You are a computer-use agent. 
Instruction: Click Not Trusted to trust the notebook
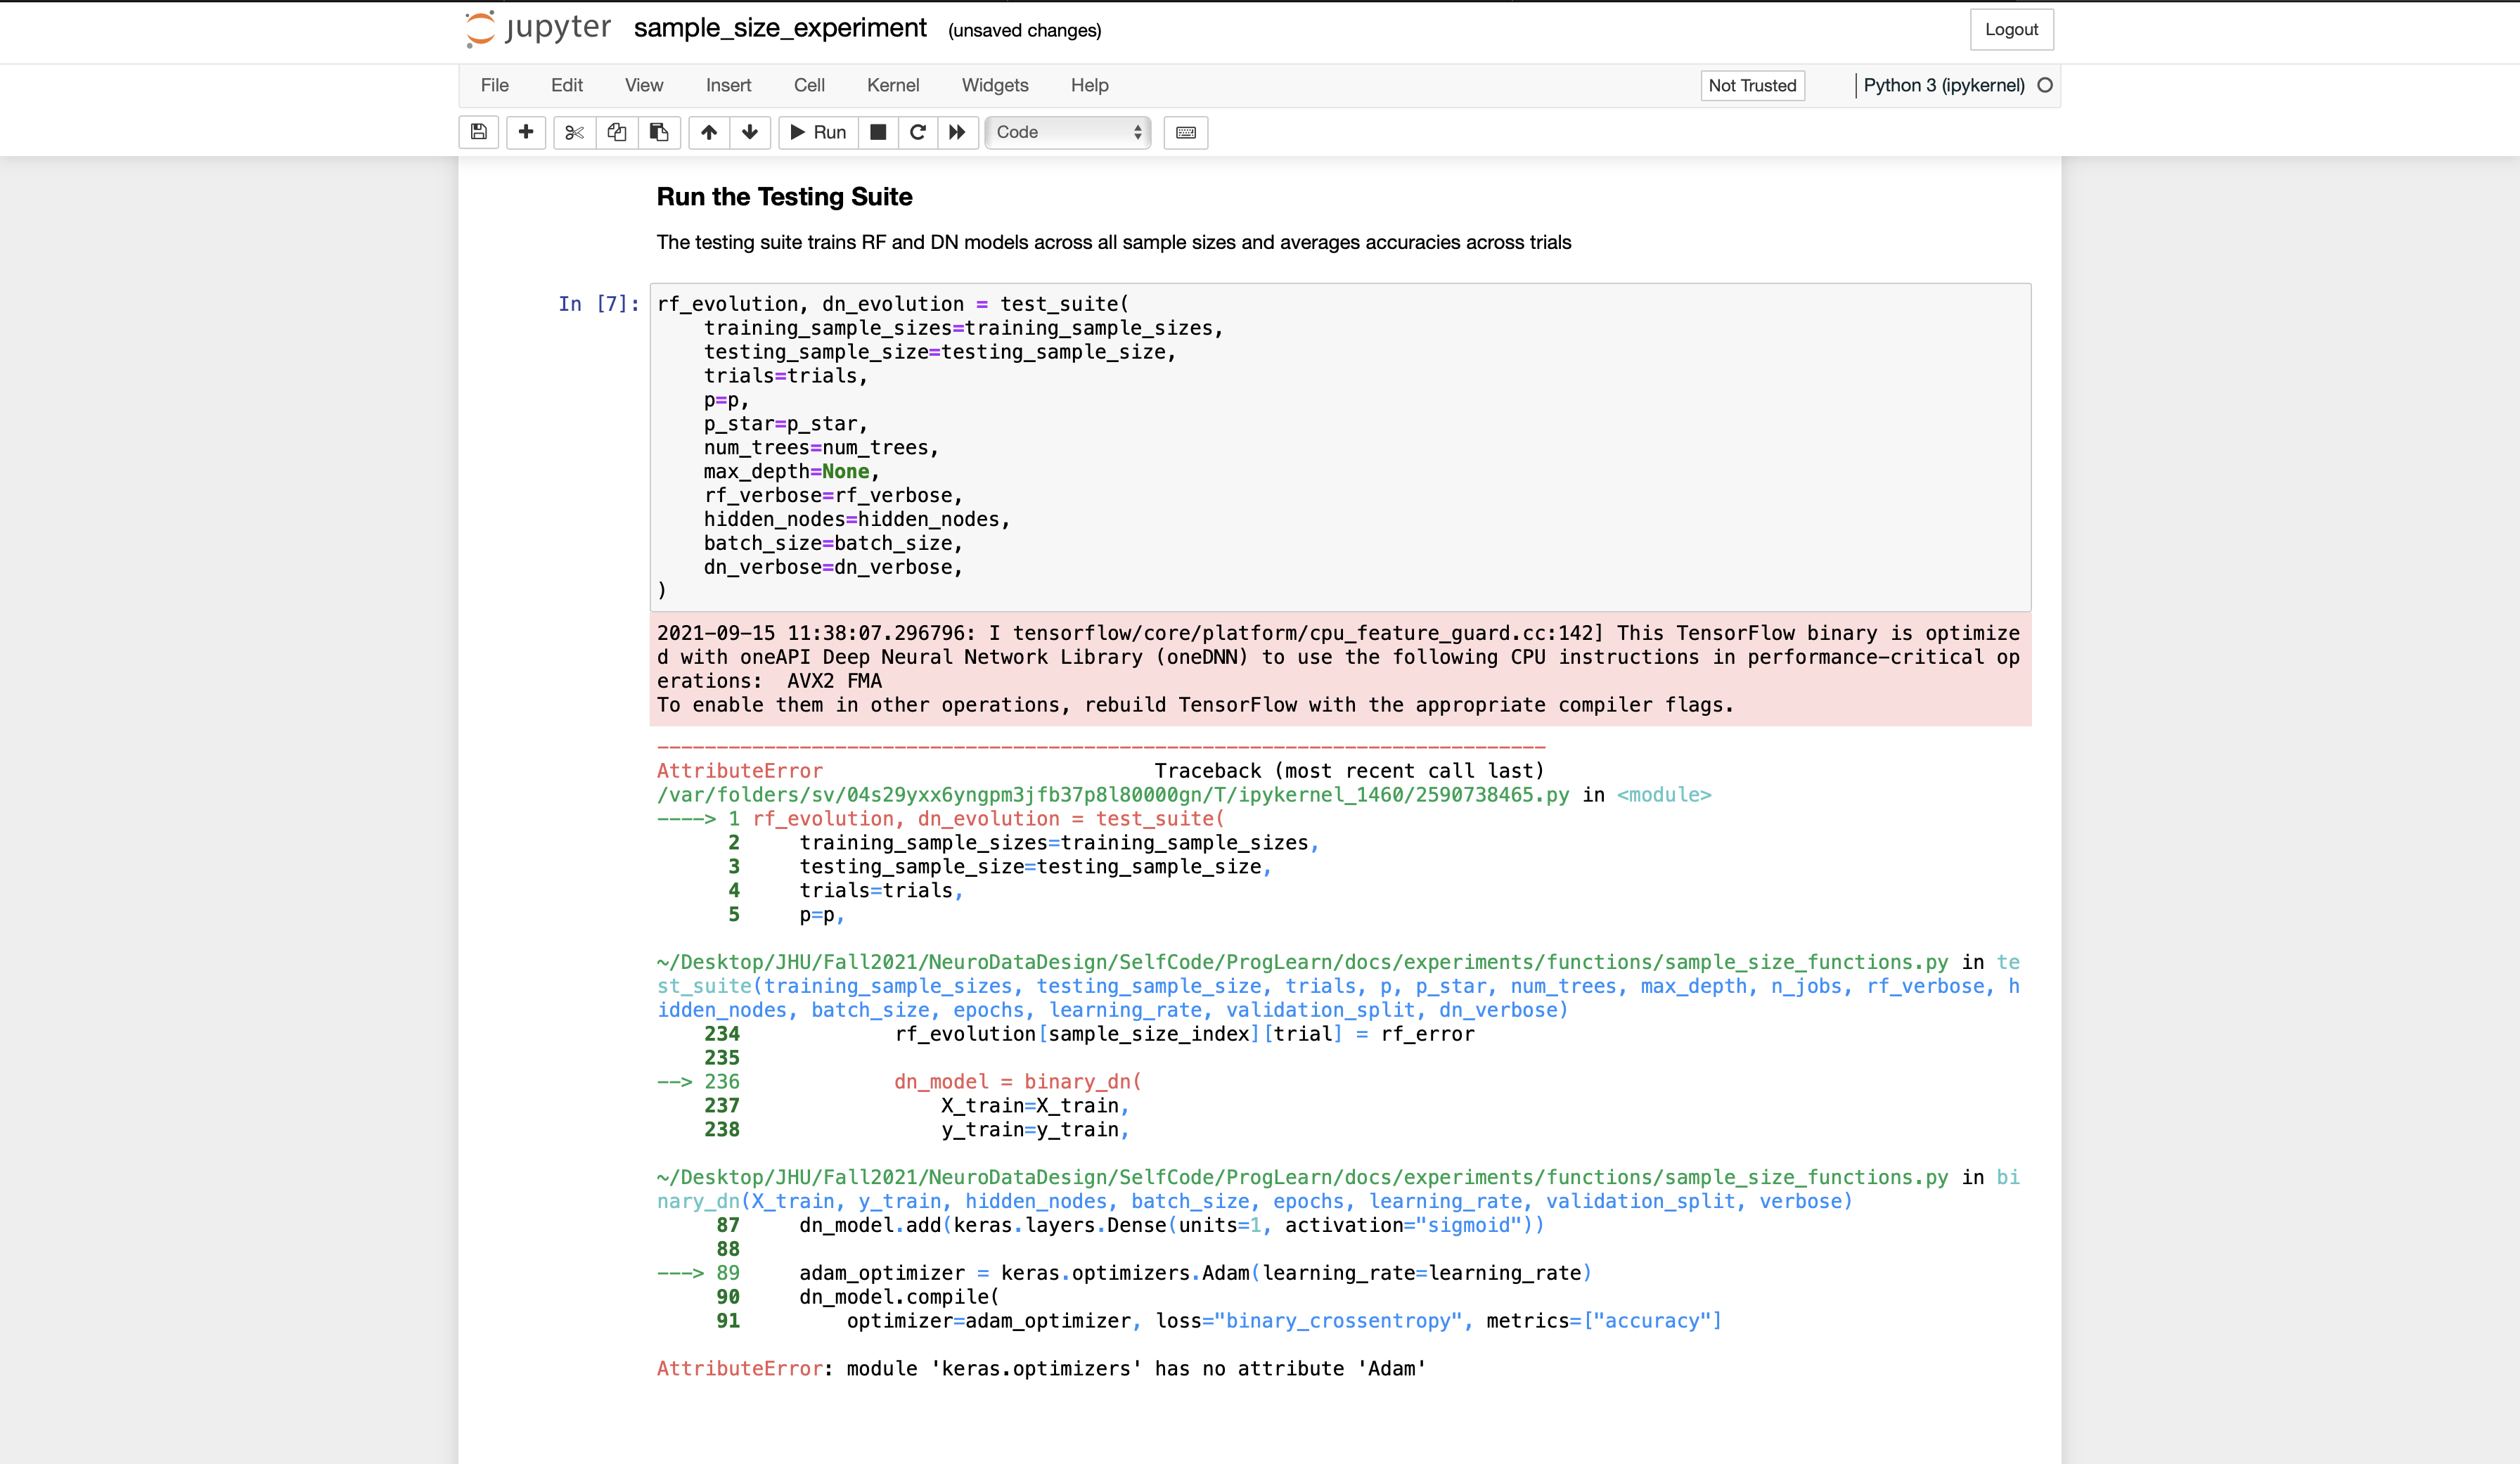1752,85
